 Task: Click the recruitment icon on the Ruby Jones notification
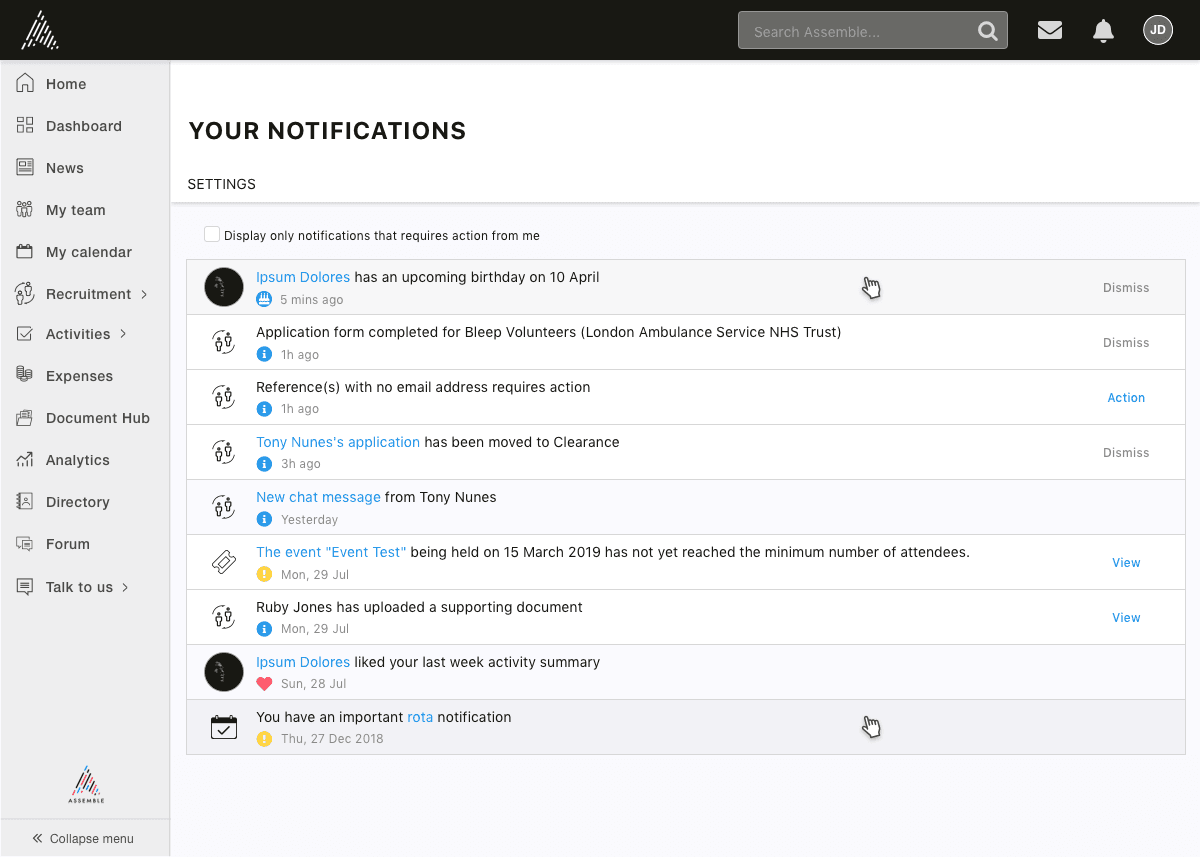coord(224,617)
